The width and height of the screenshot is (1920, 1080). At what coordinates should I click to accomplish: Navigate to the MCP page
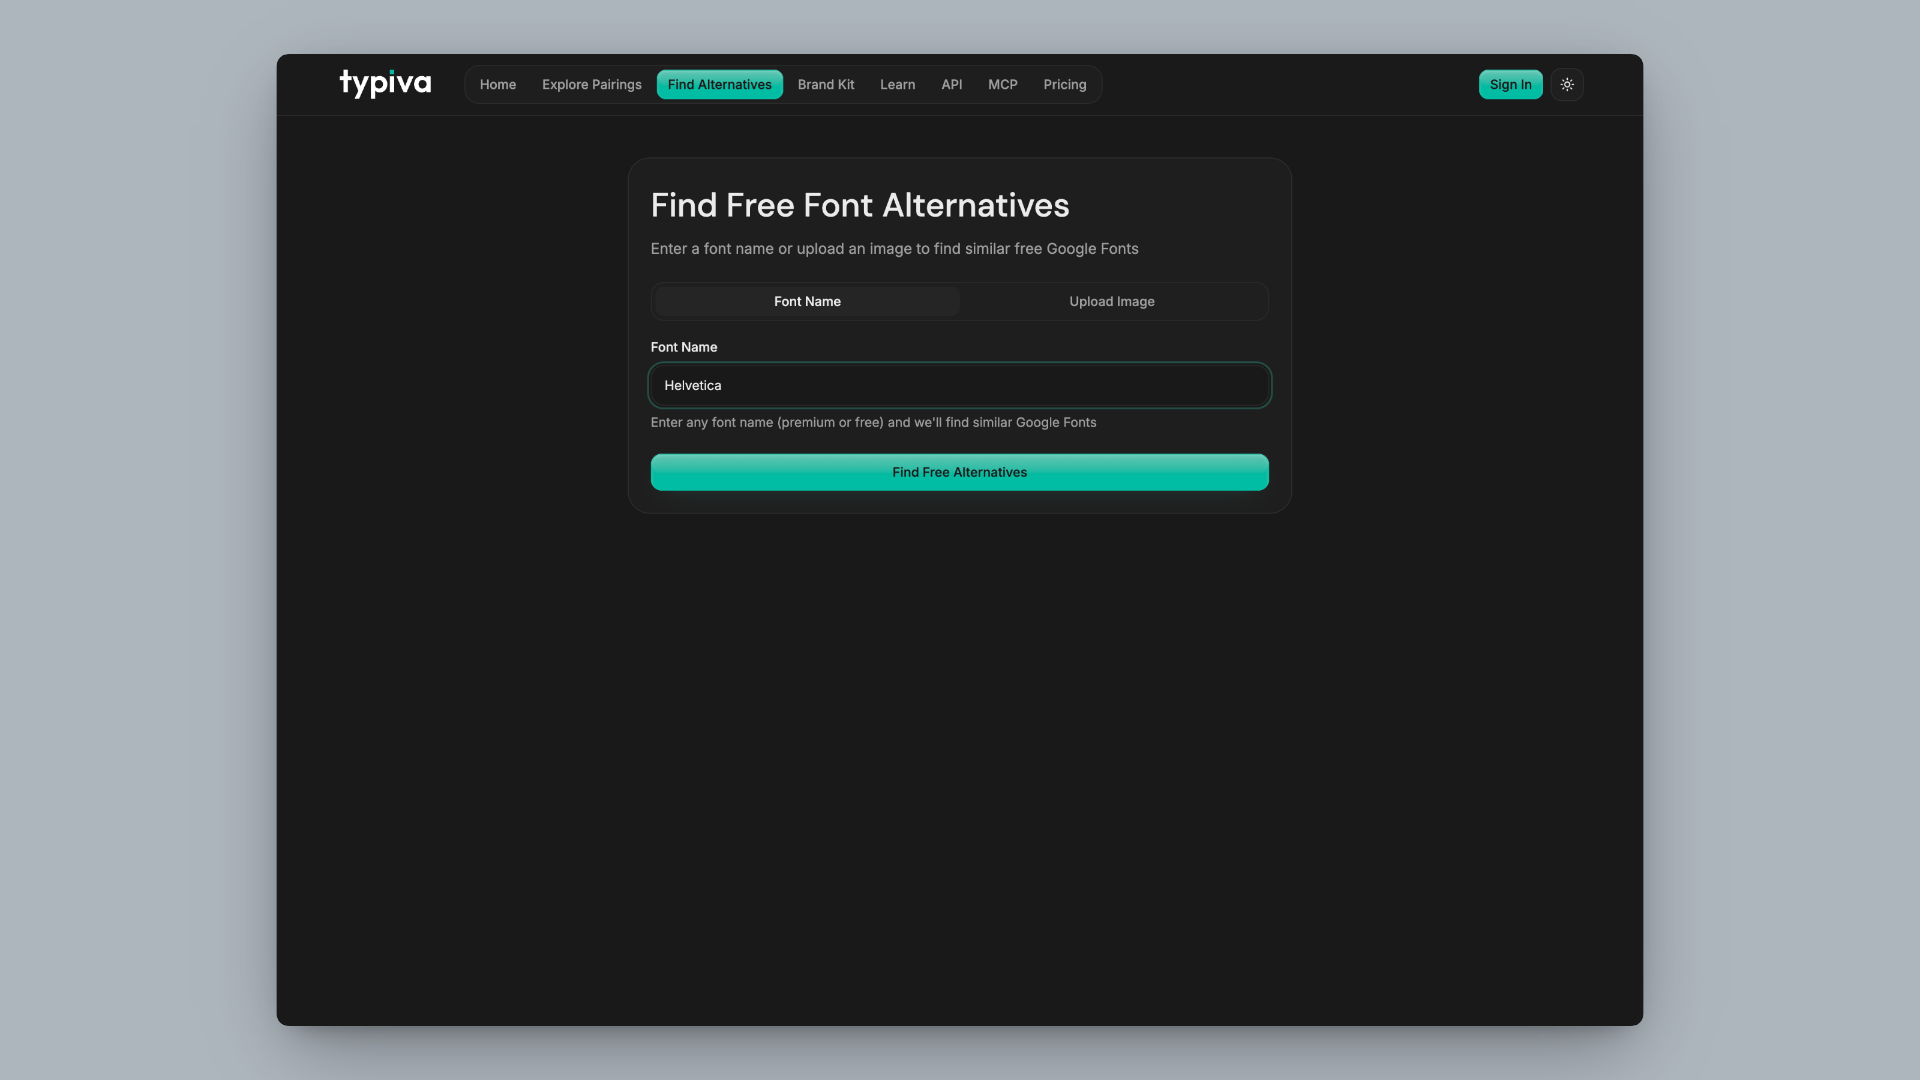[1002, 84]
